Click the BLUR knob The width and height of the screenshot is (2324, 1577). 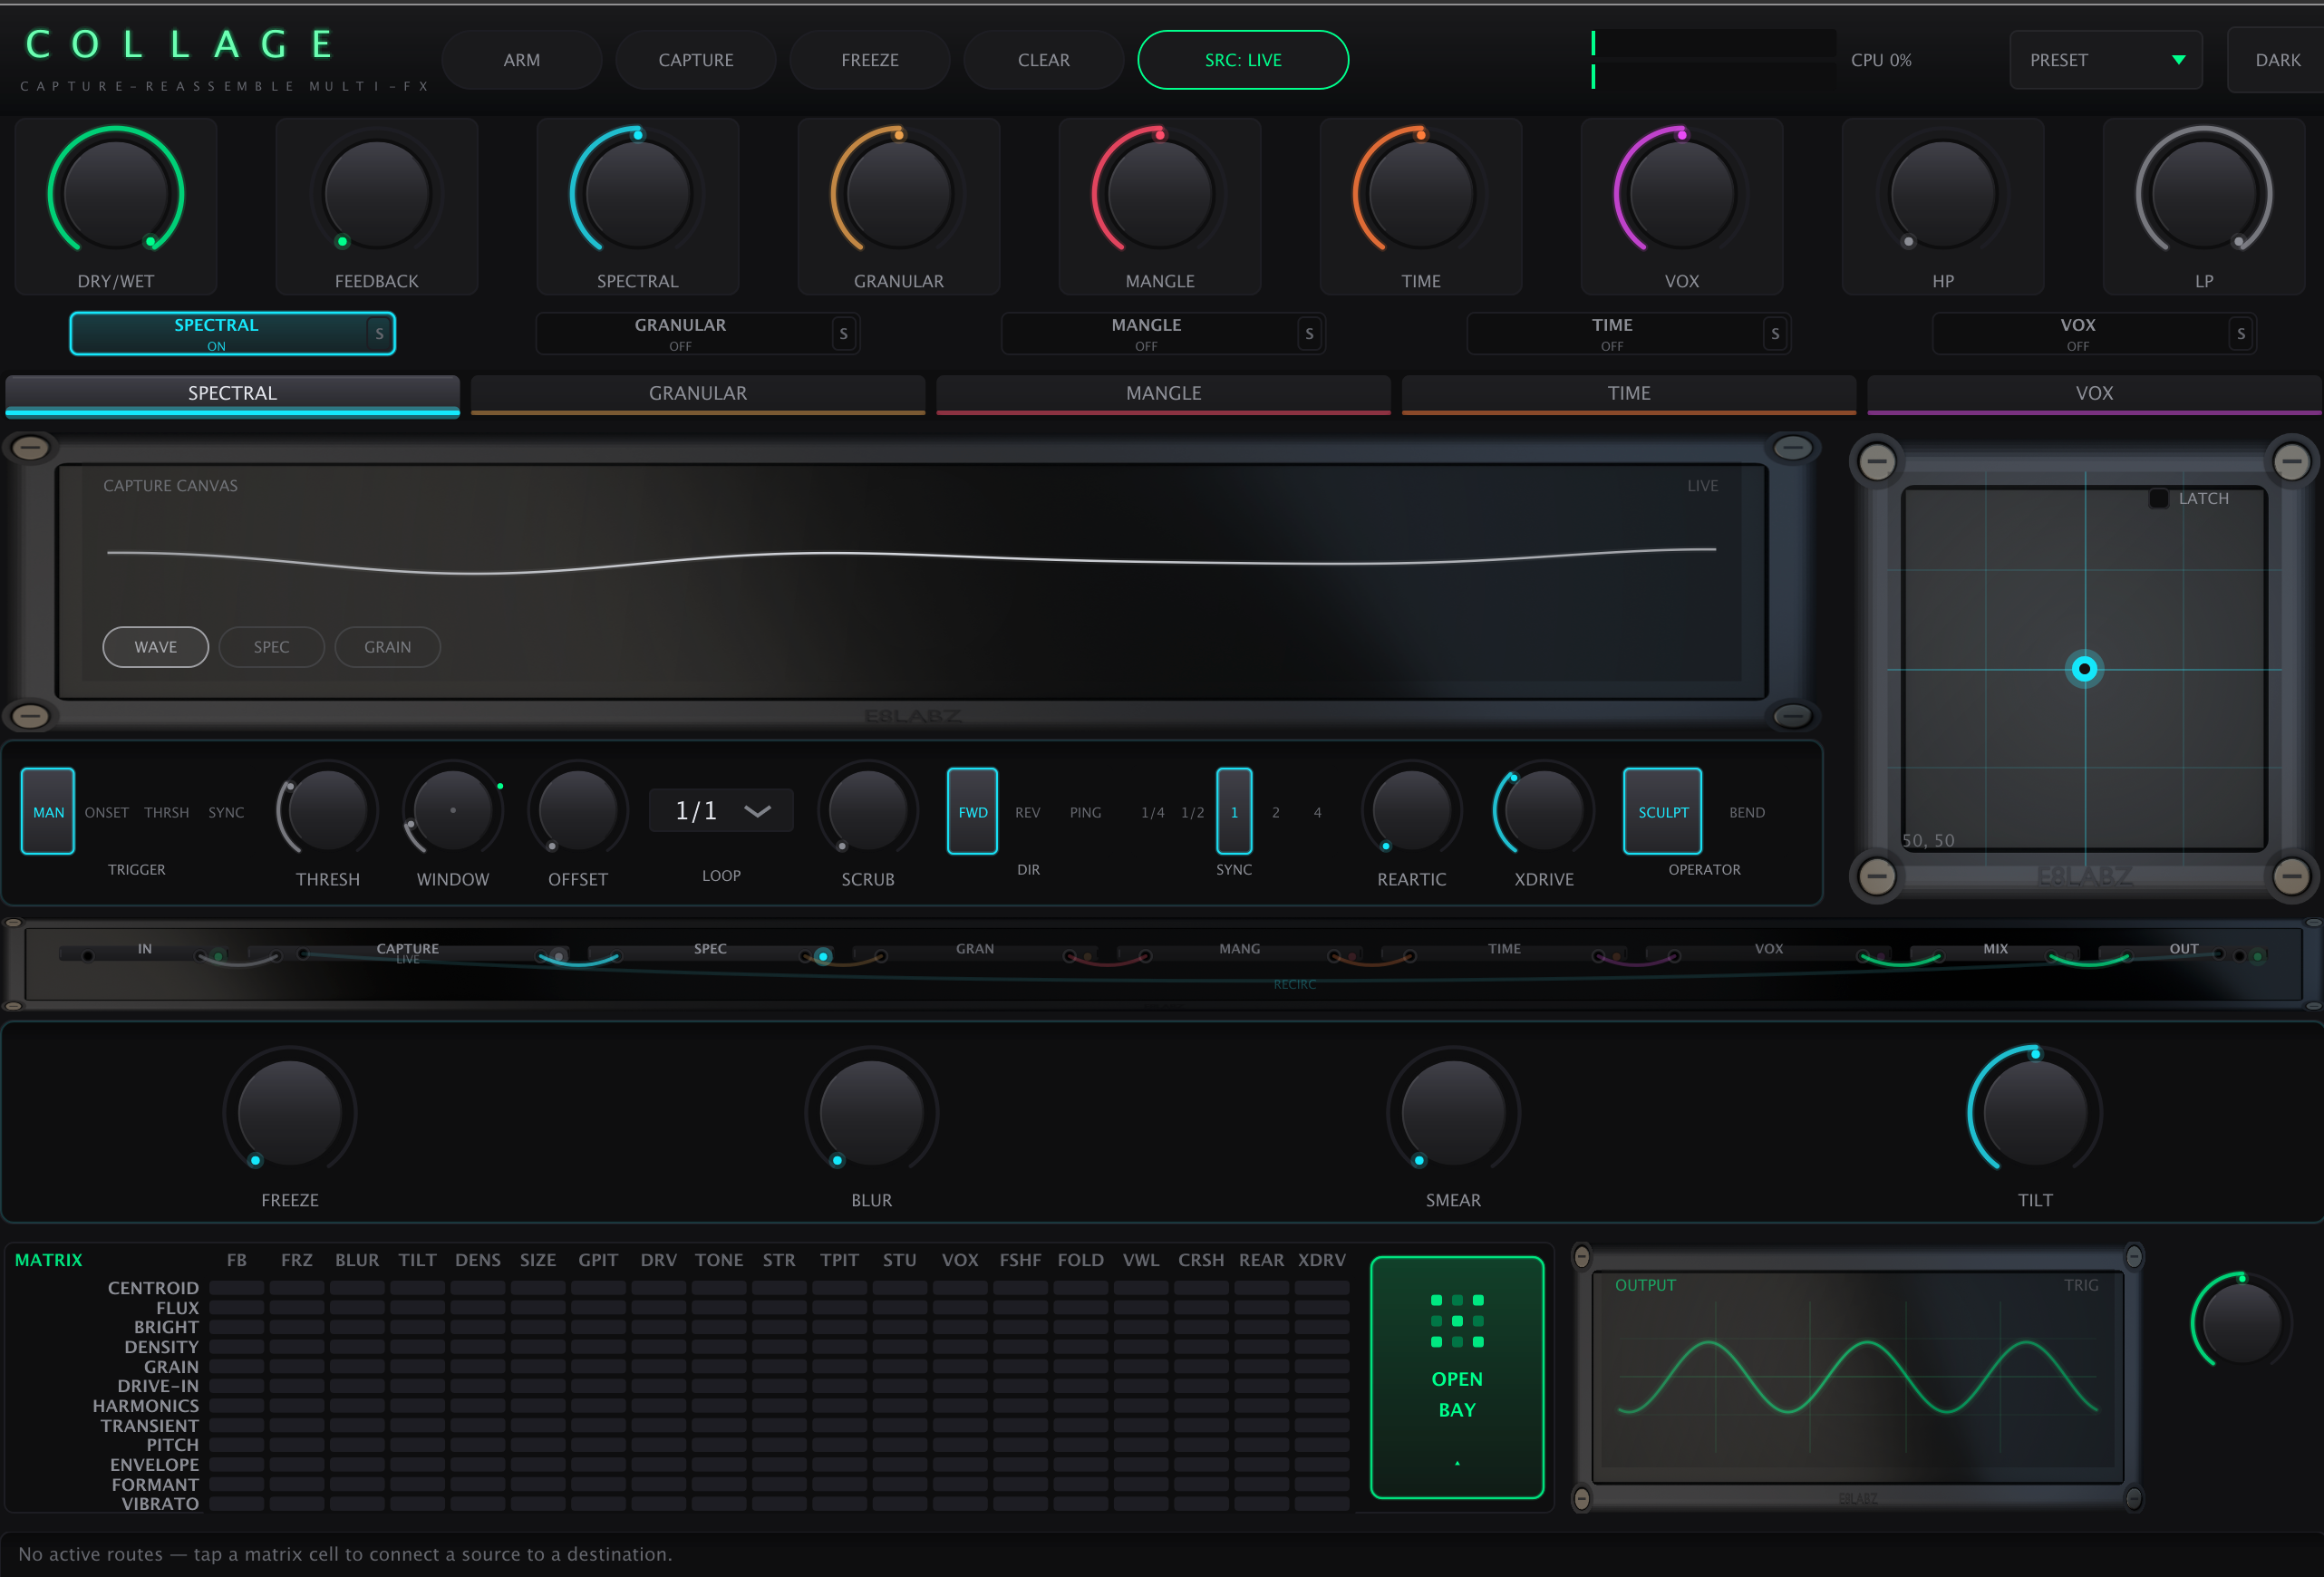click(871, 1112)
